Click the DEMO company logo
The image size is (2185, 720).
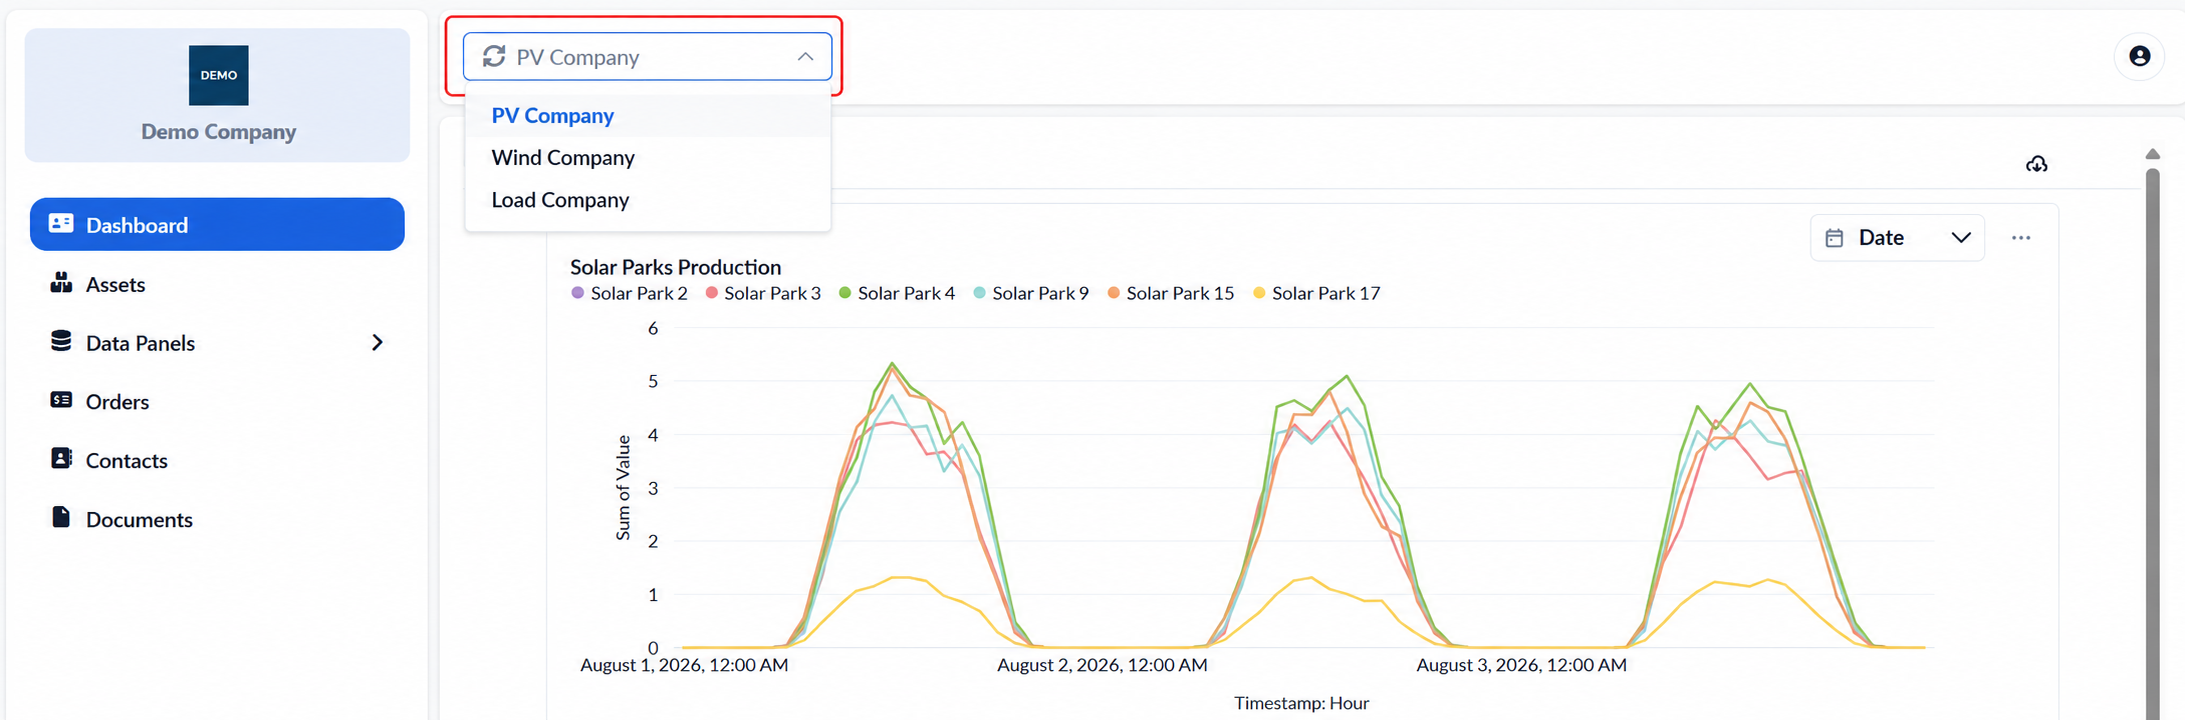click(x=218, y=75)
